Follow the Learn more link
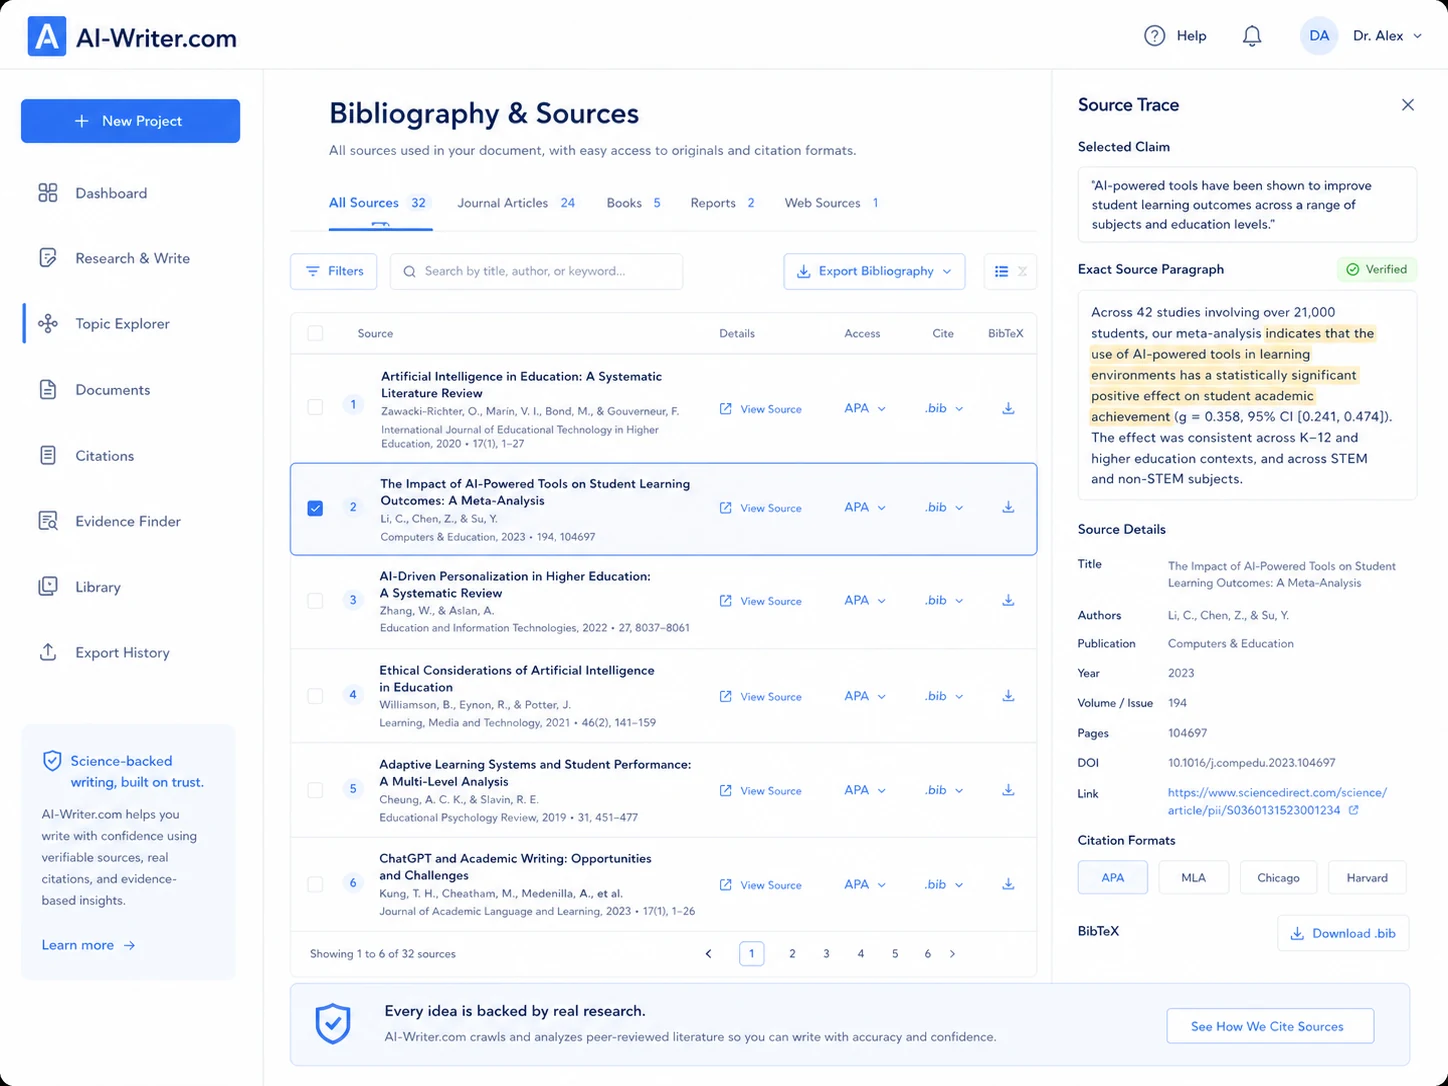 point(88,945)
